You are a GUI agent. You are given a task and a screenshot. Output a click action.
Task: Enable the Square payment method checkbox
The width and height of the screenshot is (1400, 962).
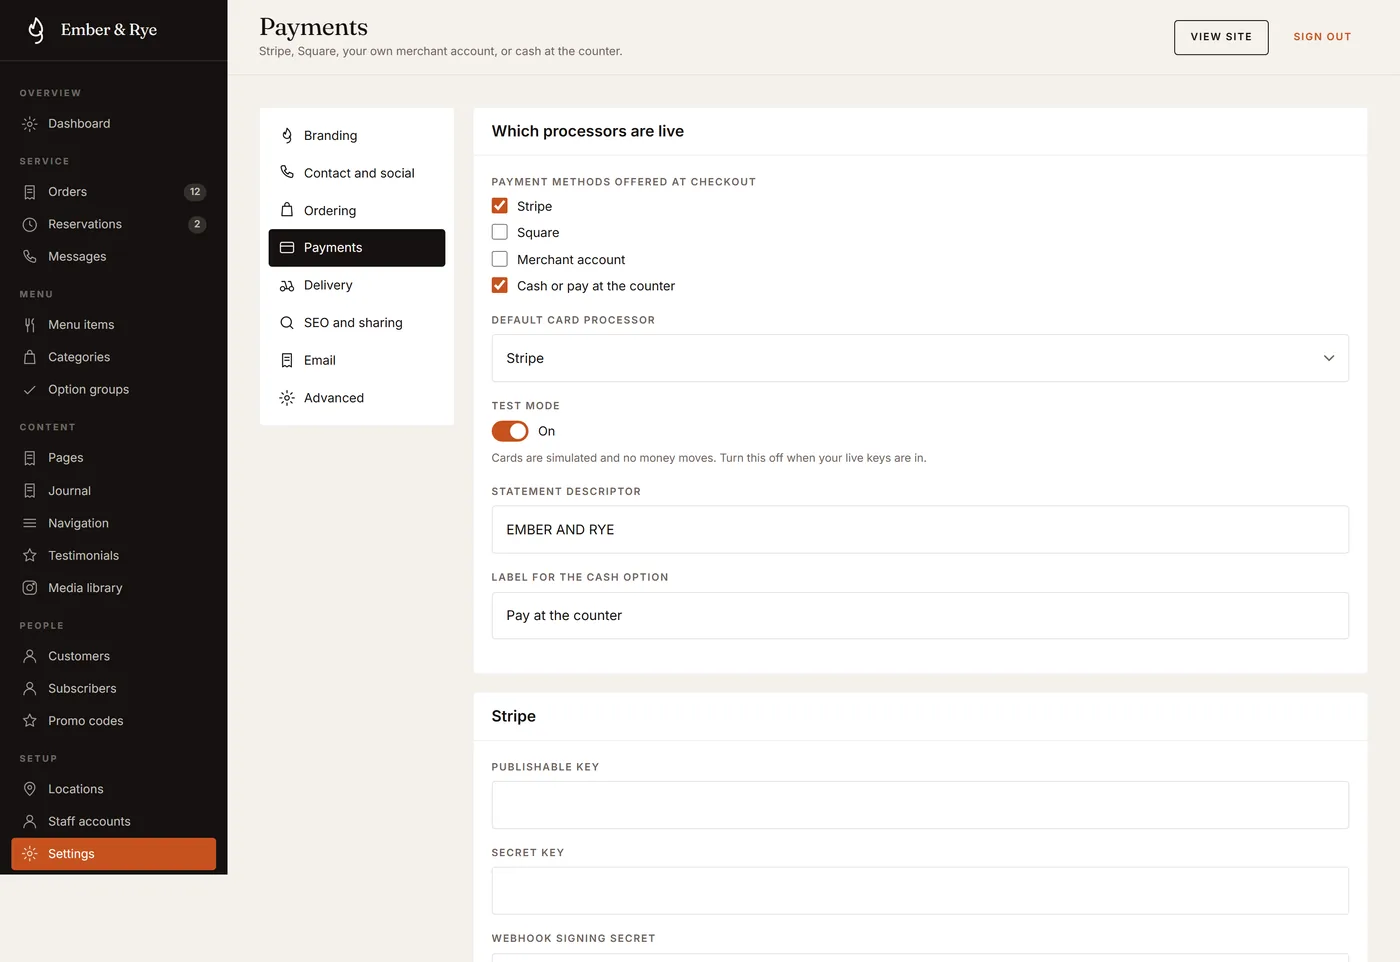(500, 232)
